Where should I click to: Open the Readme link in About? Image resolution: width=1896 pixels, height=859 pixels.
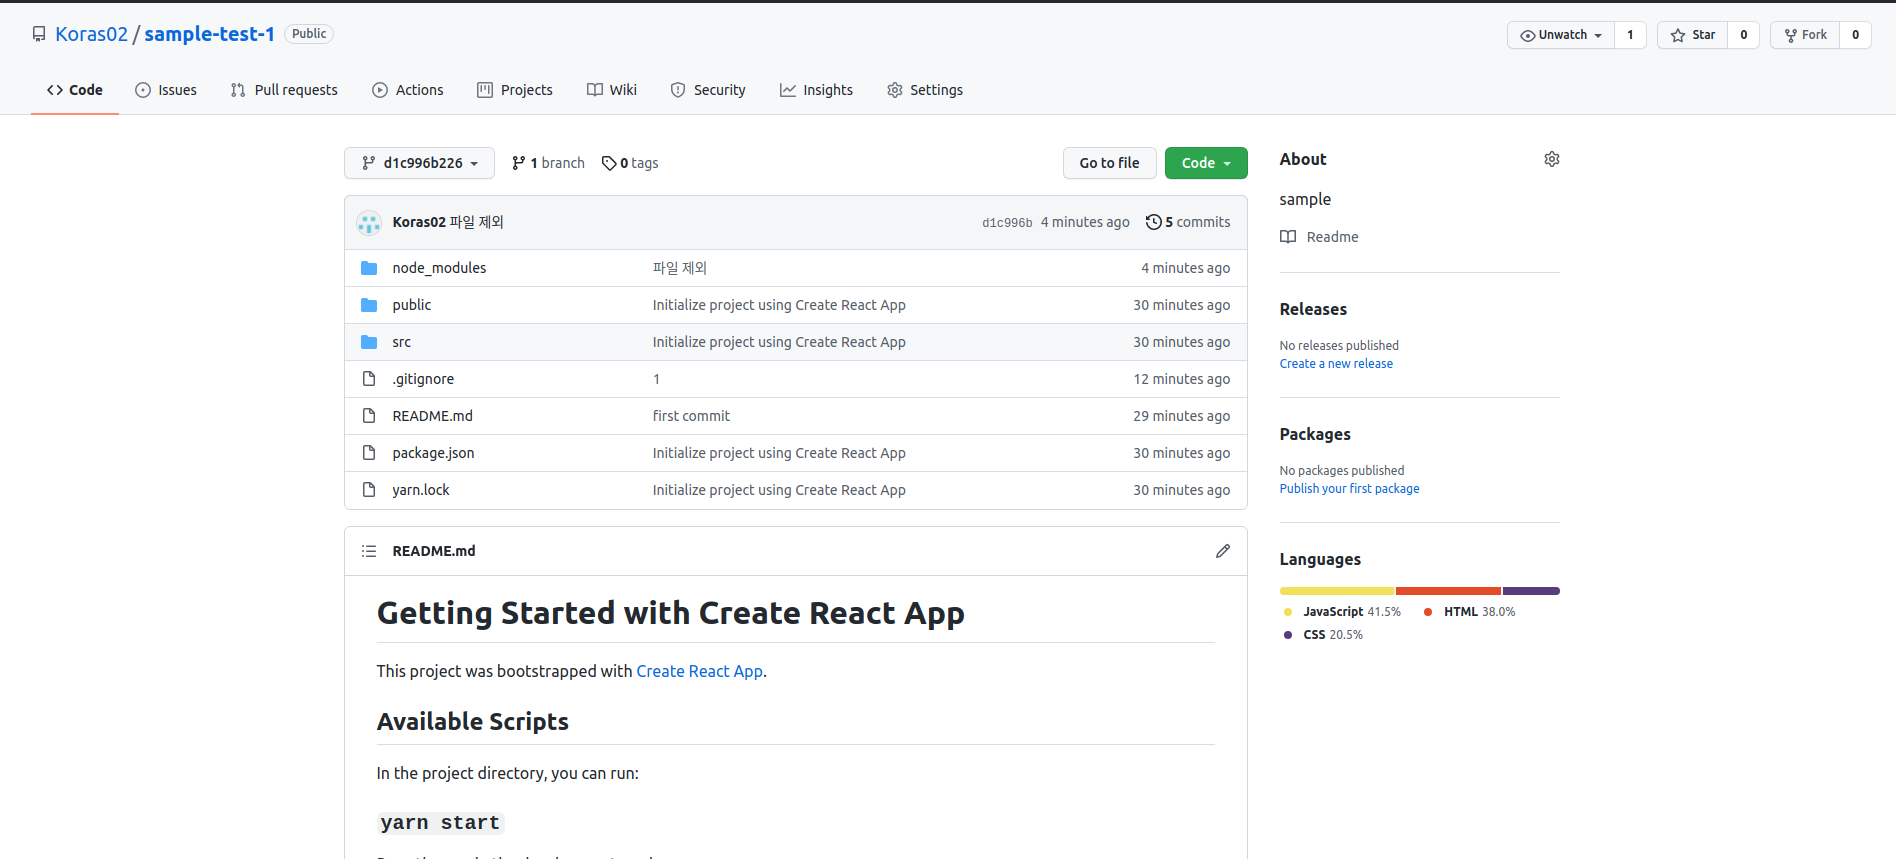pyautogui.click(x=1319, y=237)
